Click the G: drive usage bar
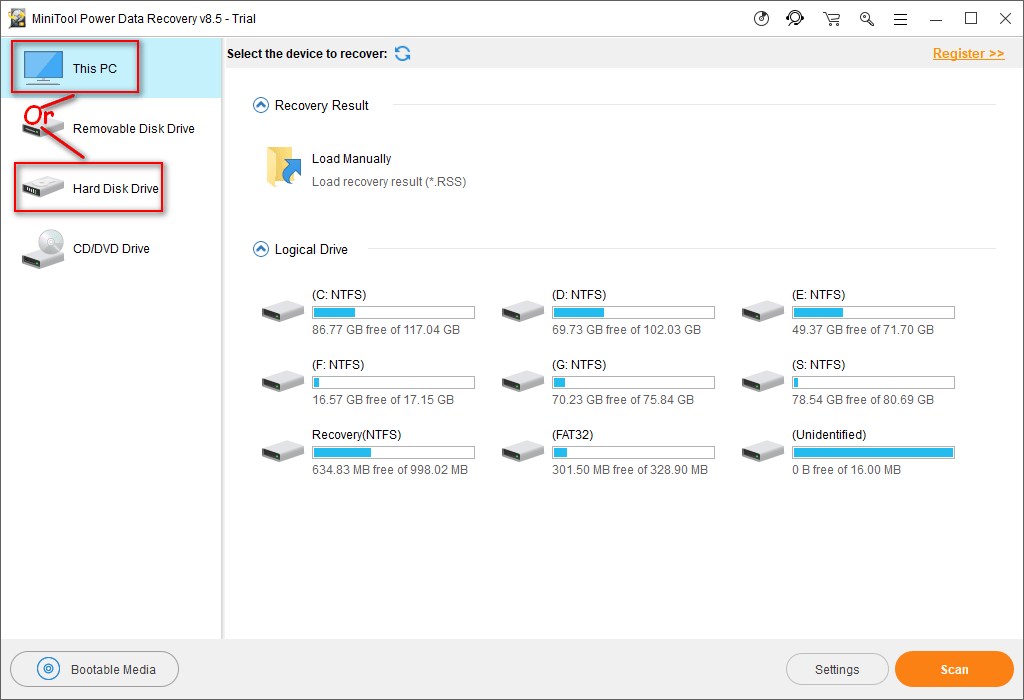 click(x=633, y=383)
